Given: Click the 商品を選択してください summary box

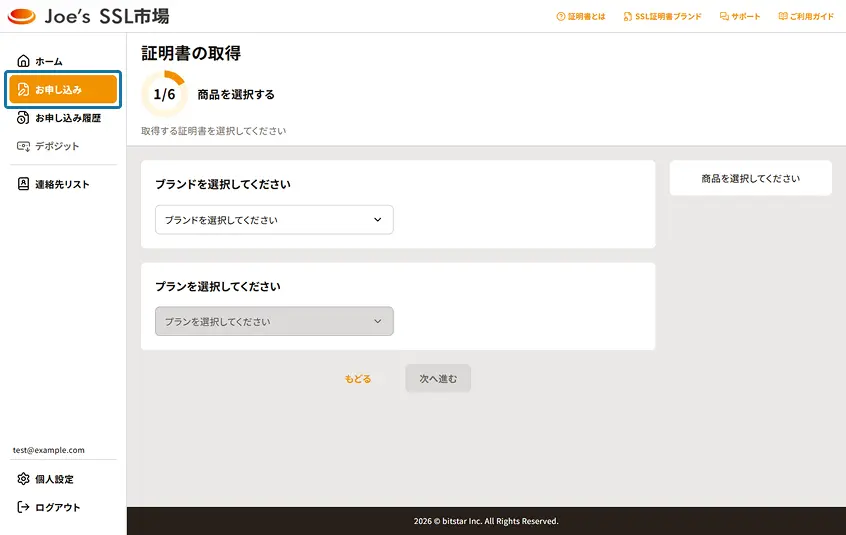Looking at the screenshot, I should pyautogui.click(x=751, y=178).
